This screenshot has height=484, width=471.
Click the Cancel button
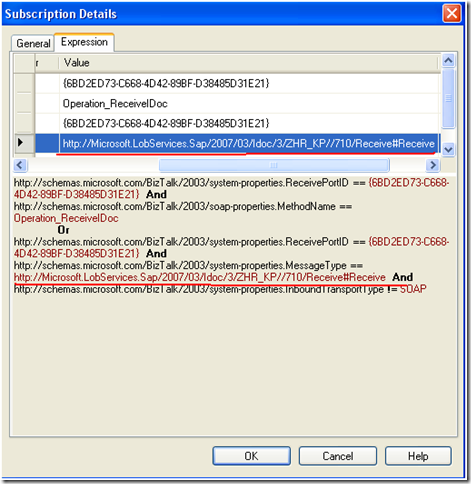(x=338, y=456)
